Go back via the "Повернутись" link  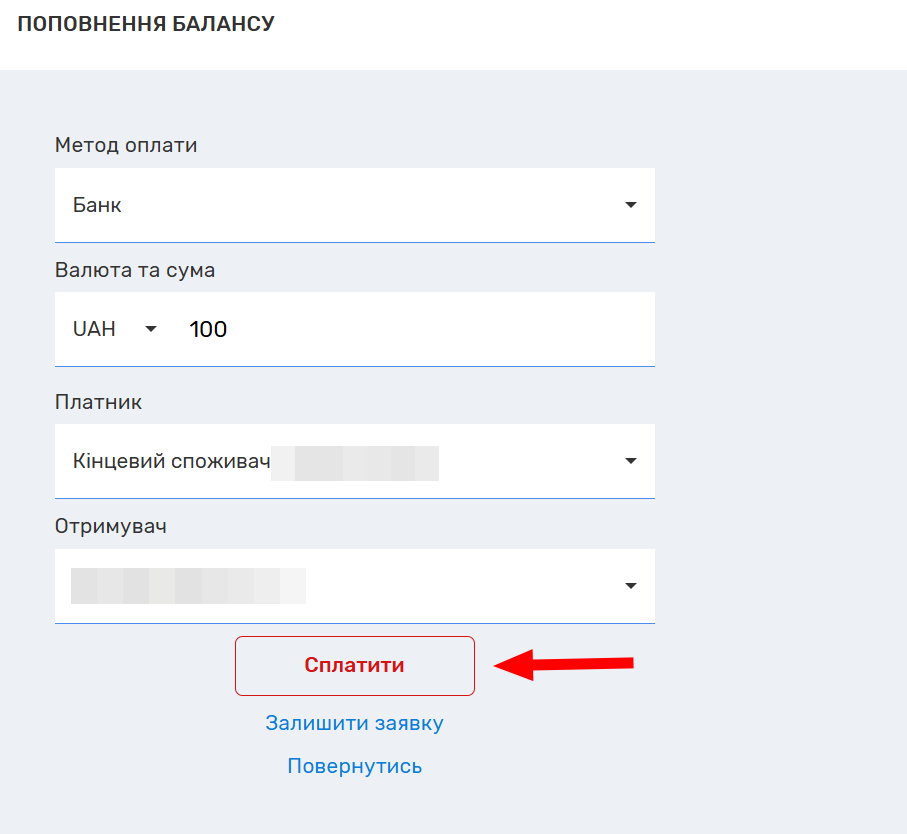(354, 766)
